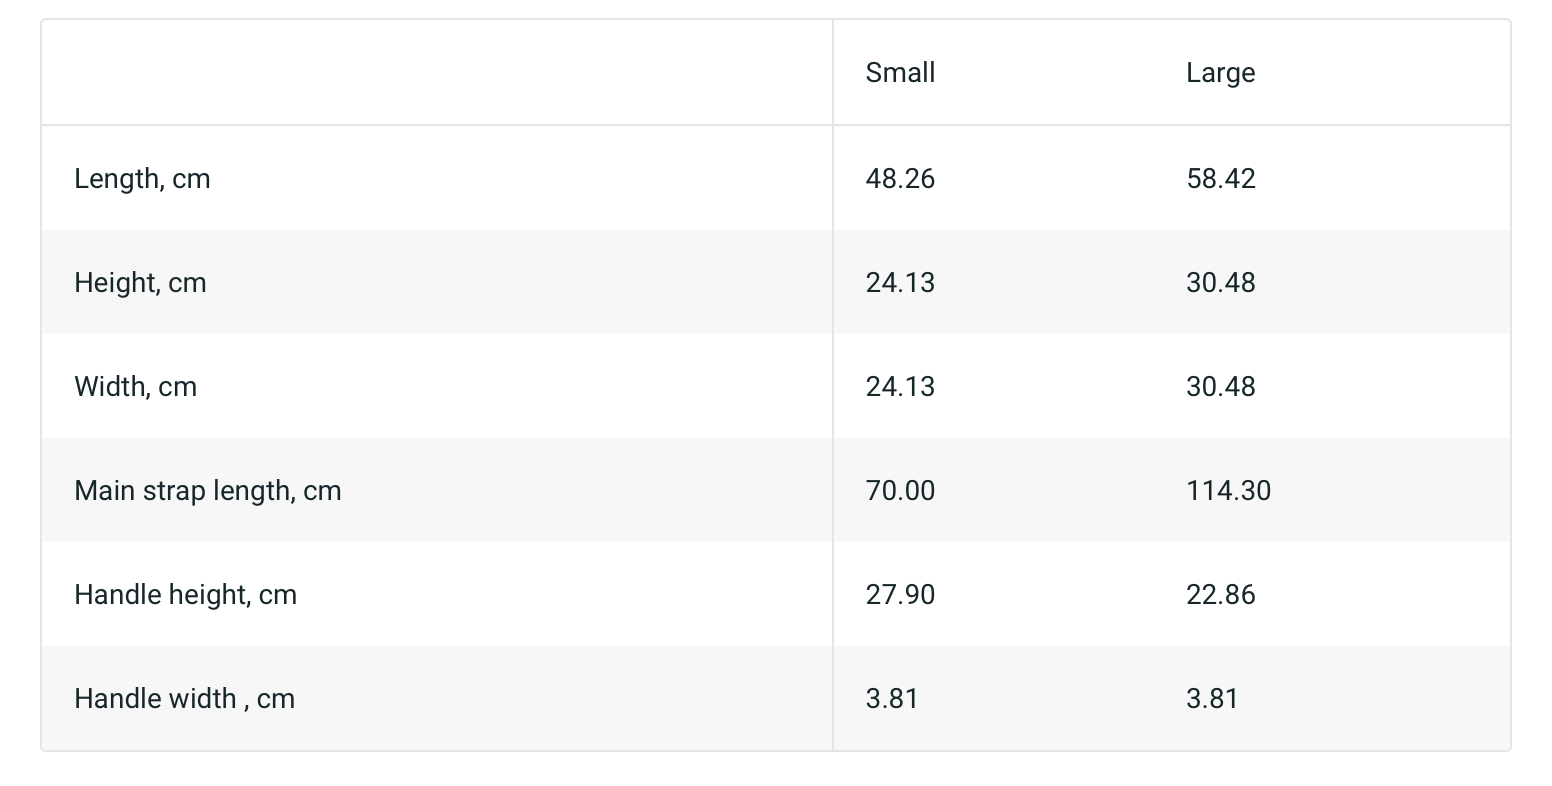This screenshot has width=1552, height=786.
Task: Click the Large column header
Action: [1220, 73]
